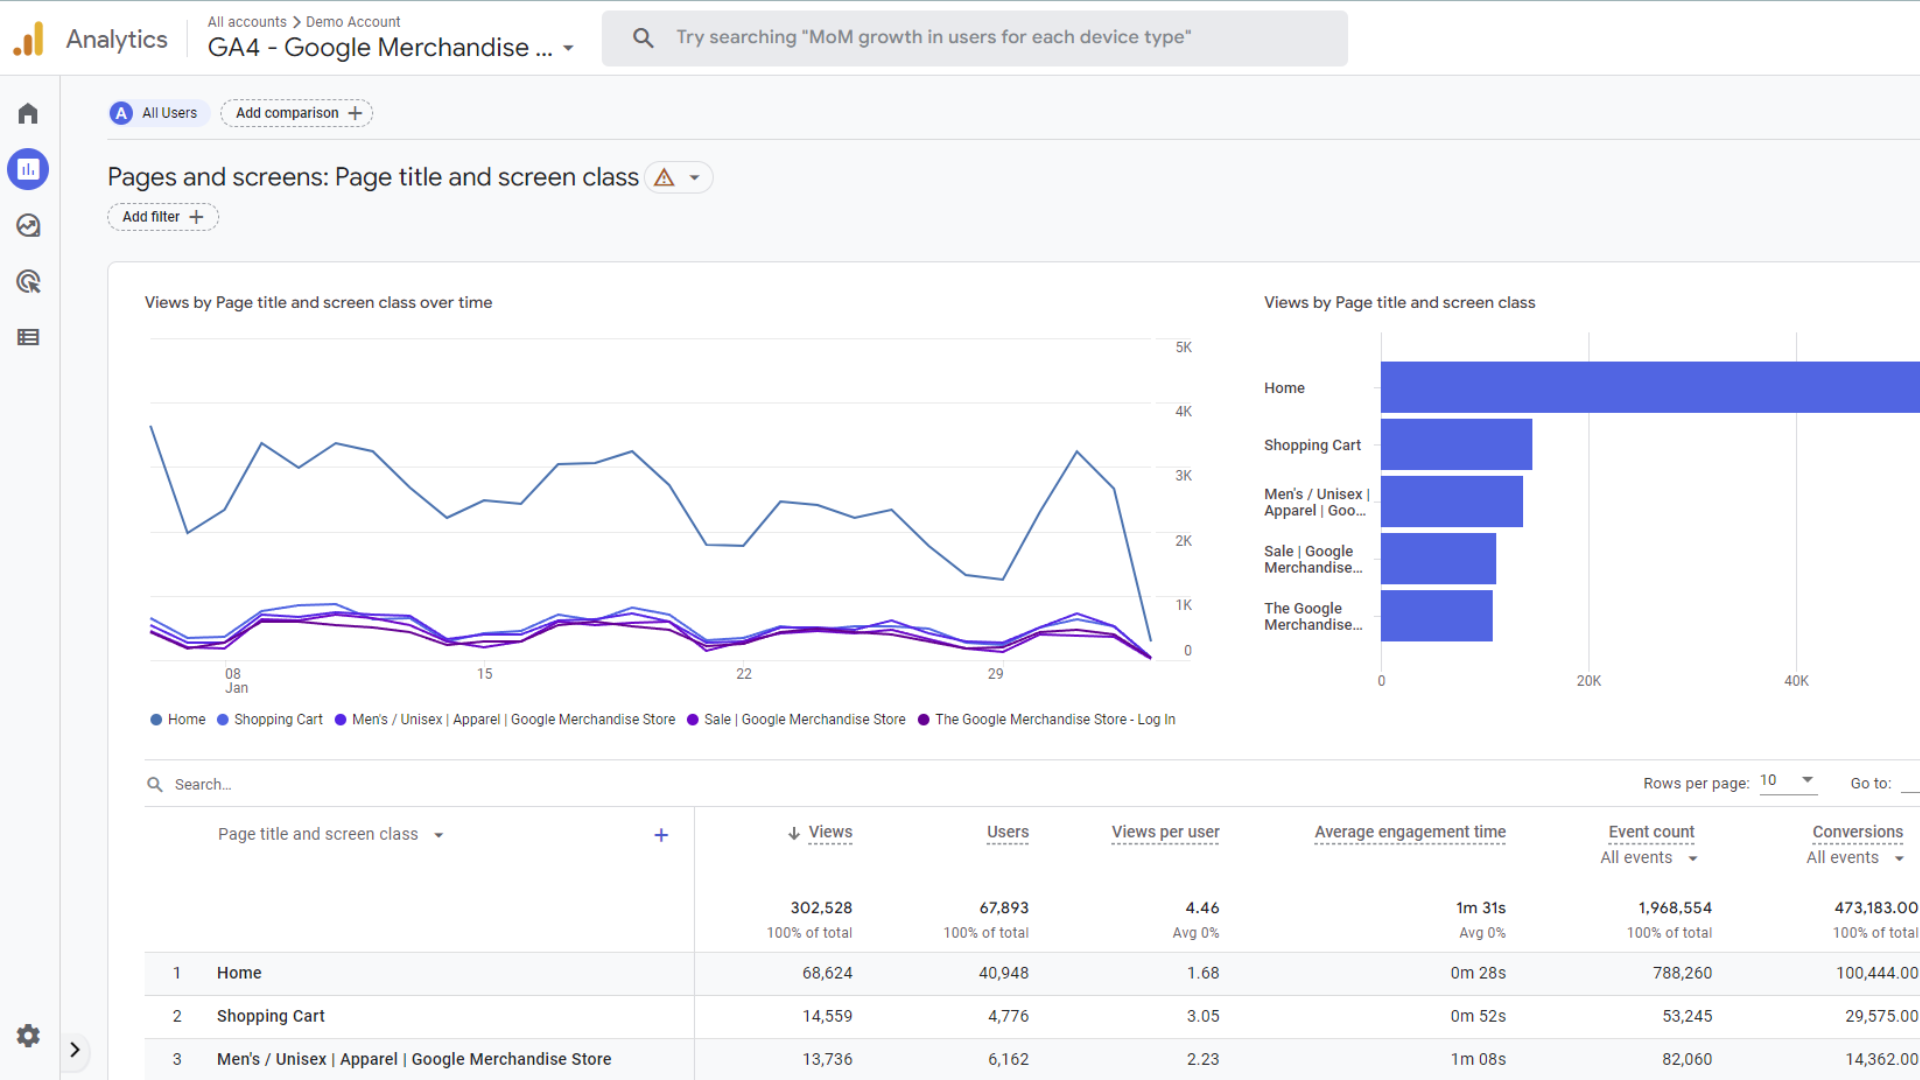The height and width of the screenshot is (1080, 1920).
Task: Click the table search magnifier icon
Action: [x=155, y=784]
